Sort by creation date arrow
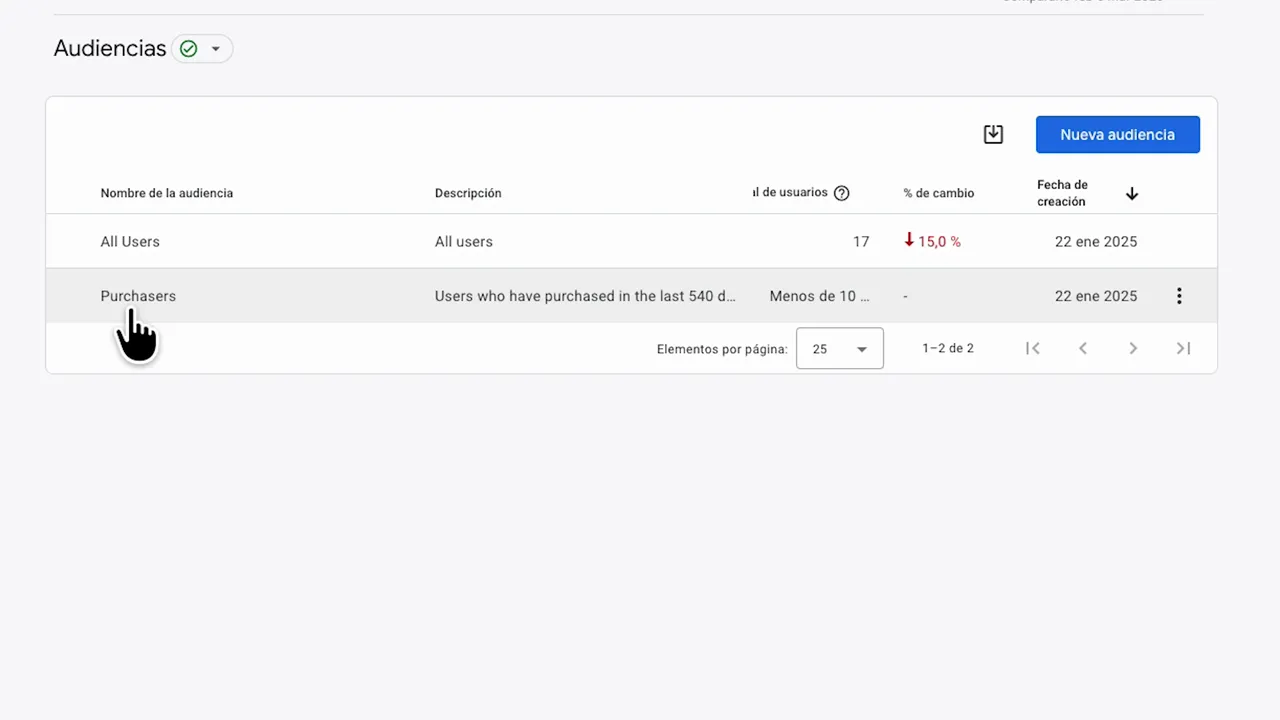1280x720 pixels. (x=1132, y=193)
